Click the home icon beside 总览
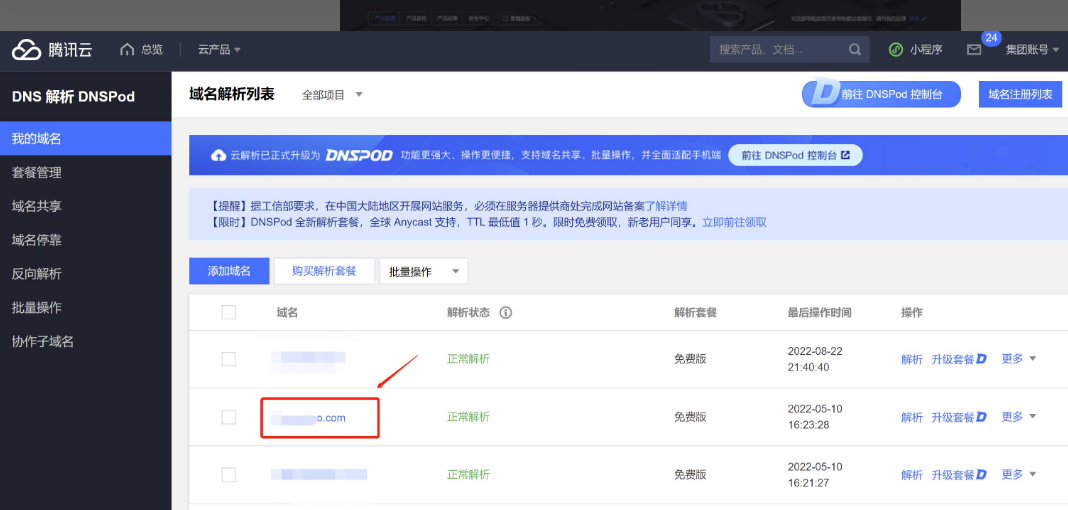The image size is (1068, 510). pos(127,50)
